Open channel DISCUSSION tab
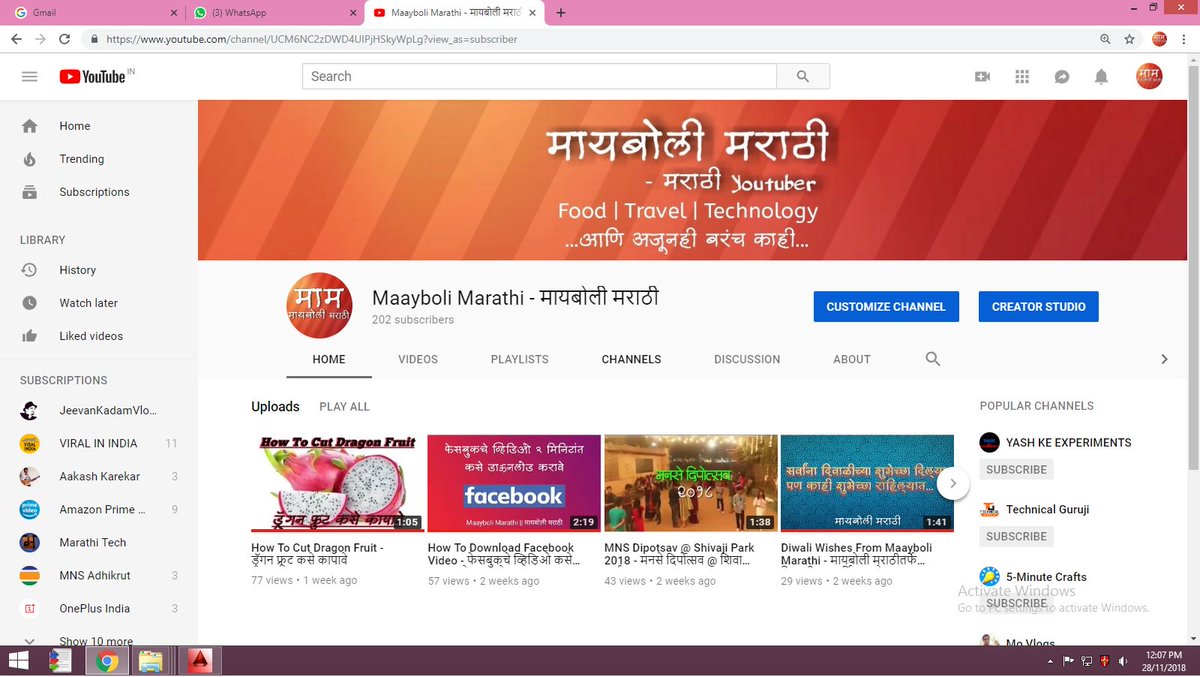The width and height of the screenshot is (1200, 677). (x=747, y=359)
